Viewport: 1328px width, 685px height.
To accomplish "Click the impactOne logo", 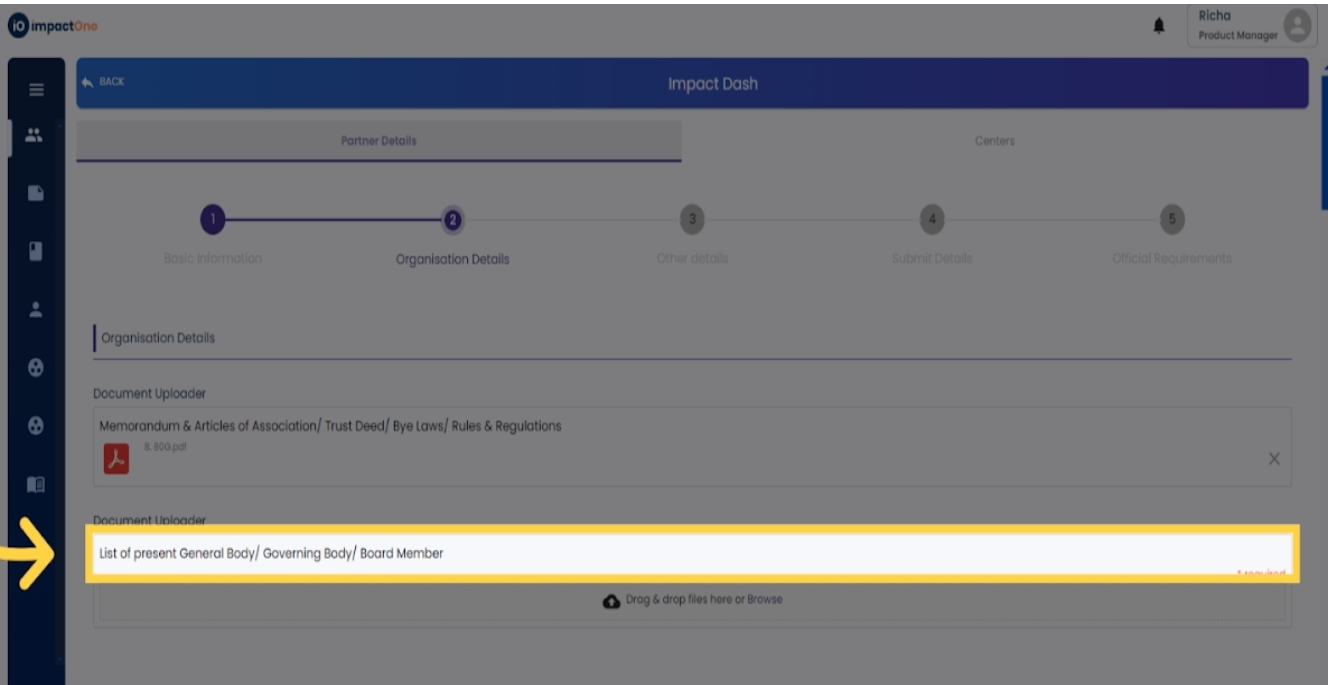I will [54, 27].
